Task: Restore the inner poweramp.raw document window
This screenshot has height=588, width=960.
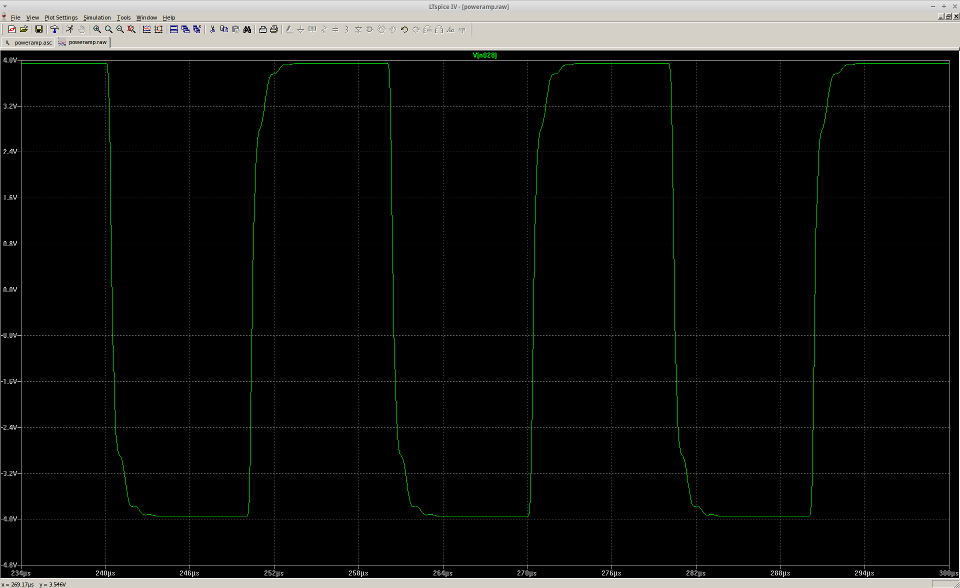Action: 948,17
